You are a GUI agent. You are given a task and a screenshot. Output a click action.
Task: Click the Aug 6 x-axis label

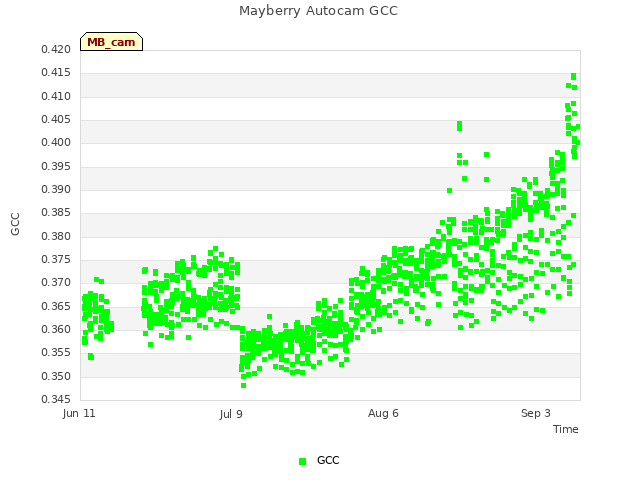(x=383, y=413)
